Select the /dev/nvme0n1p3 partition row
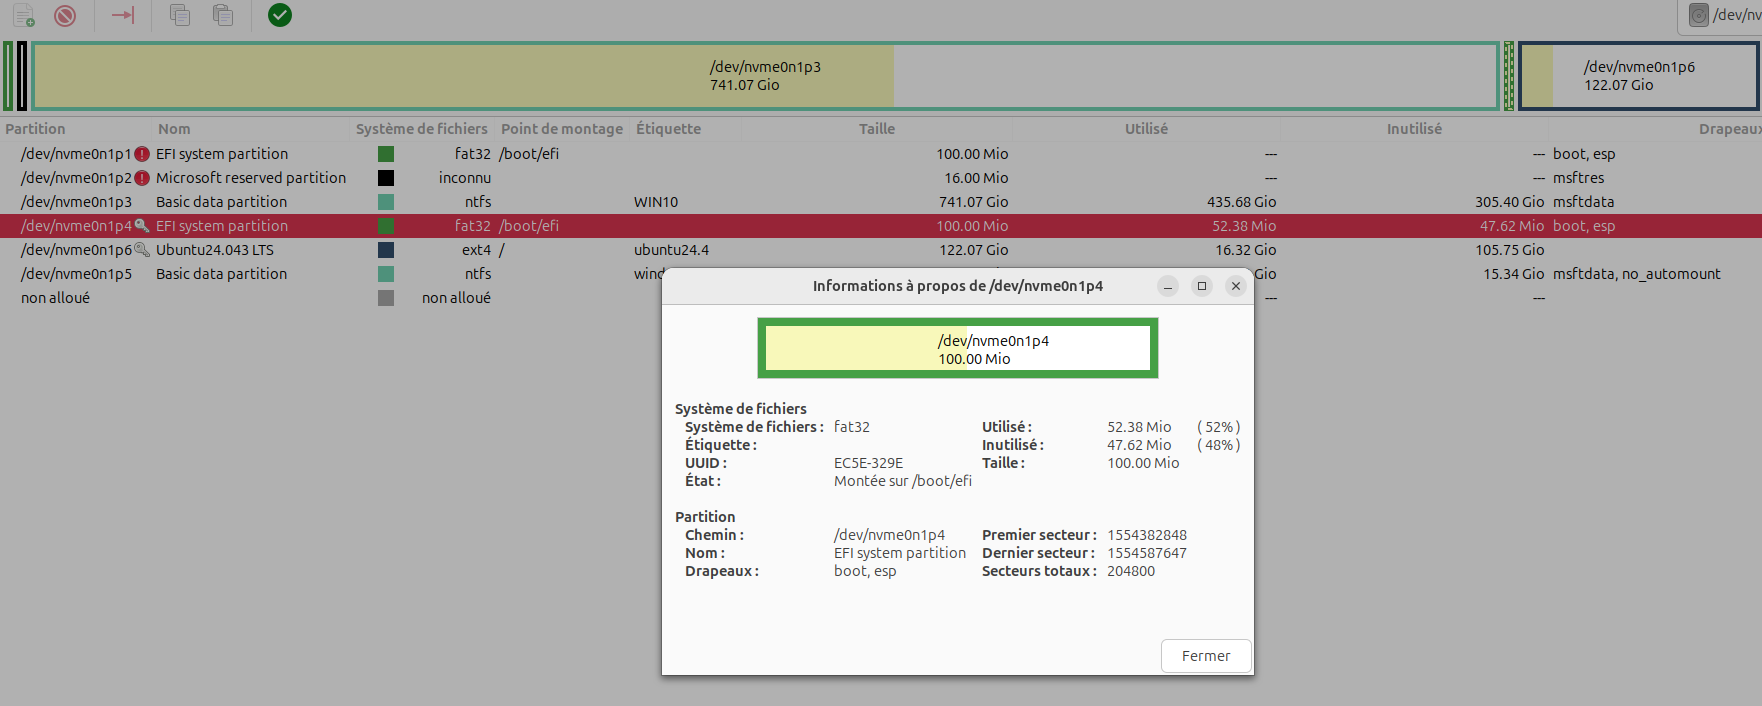1762x706 pixels. point(881,202)
